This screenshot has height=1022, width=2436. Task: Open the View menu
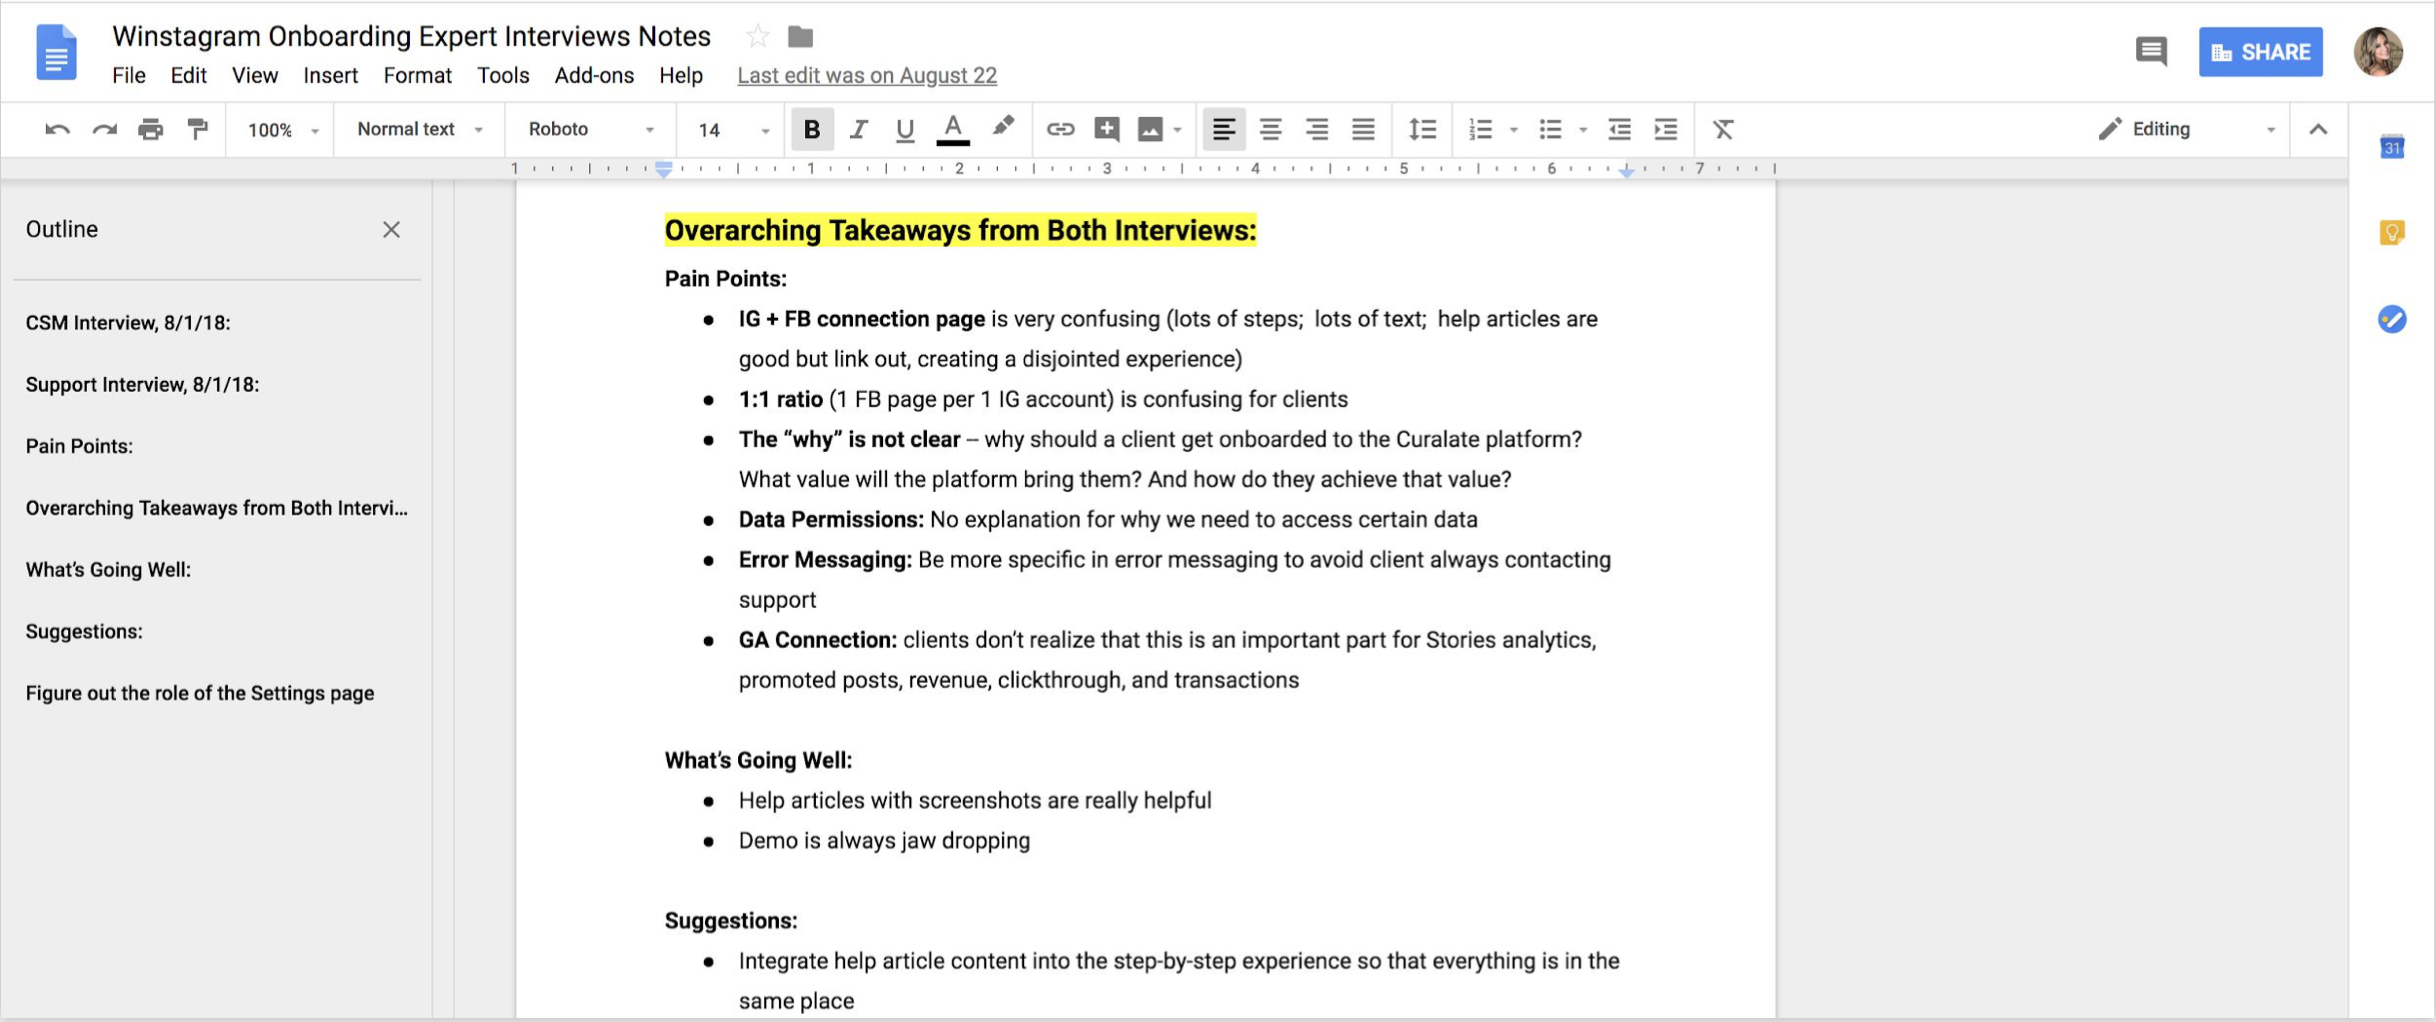tap(255, 76)
